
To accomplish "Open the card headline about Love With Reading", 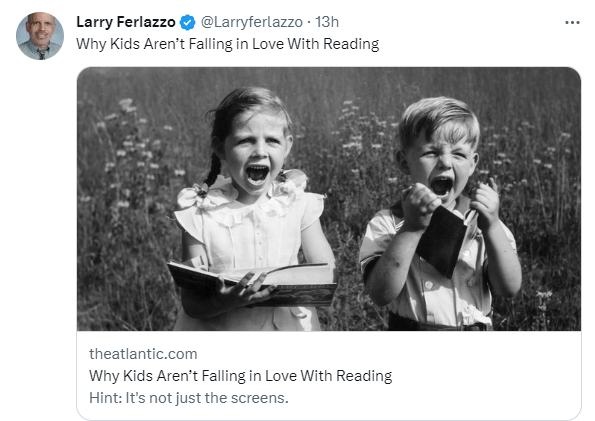I will coord(241,376).
